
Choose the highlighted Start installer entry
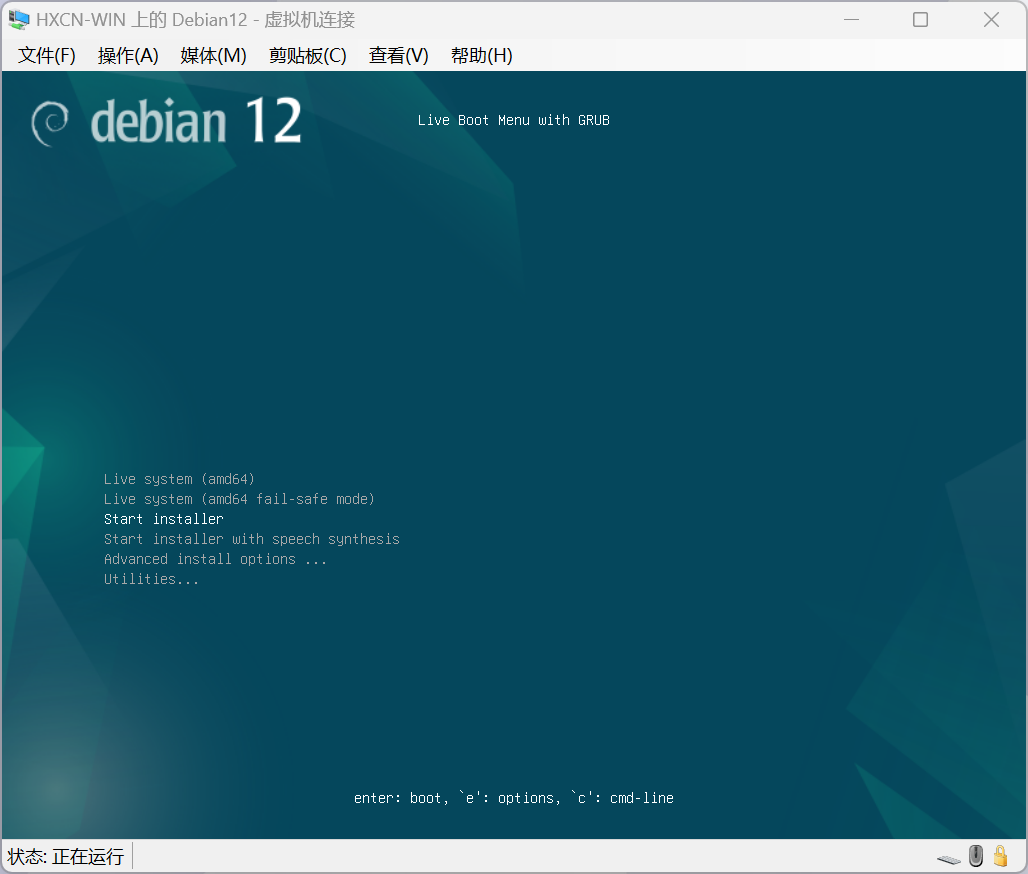(x=164, y=519)
